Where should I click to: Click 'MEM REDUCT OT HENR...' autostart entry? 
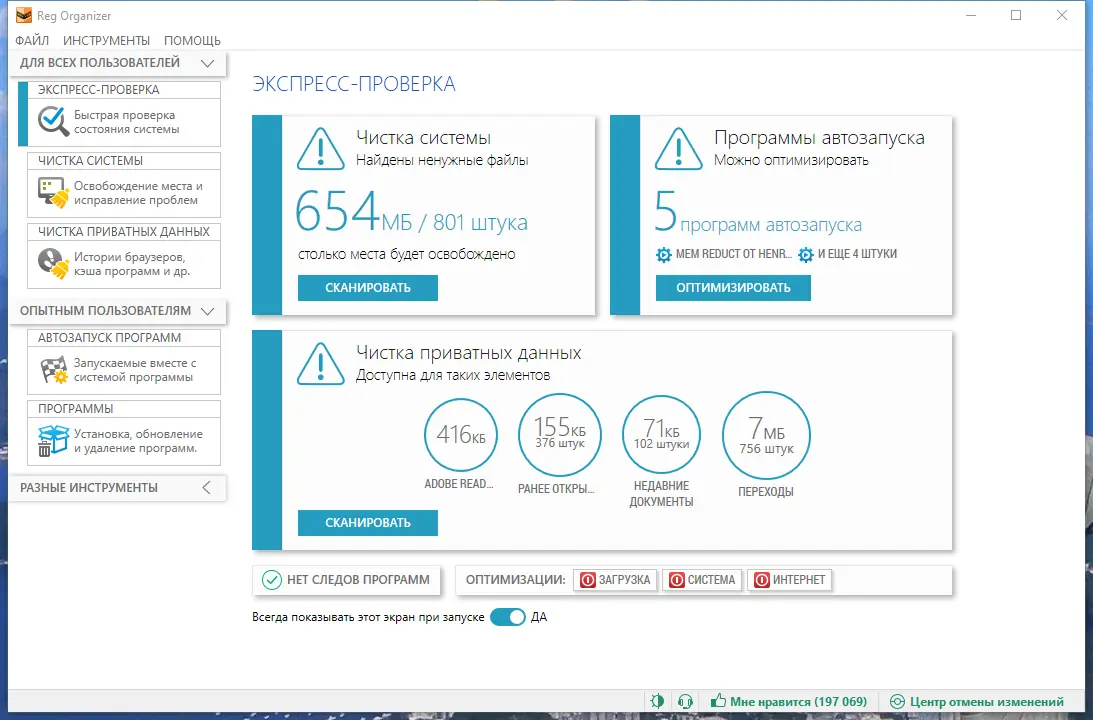pos(733,254)
